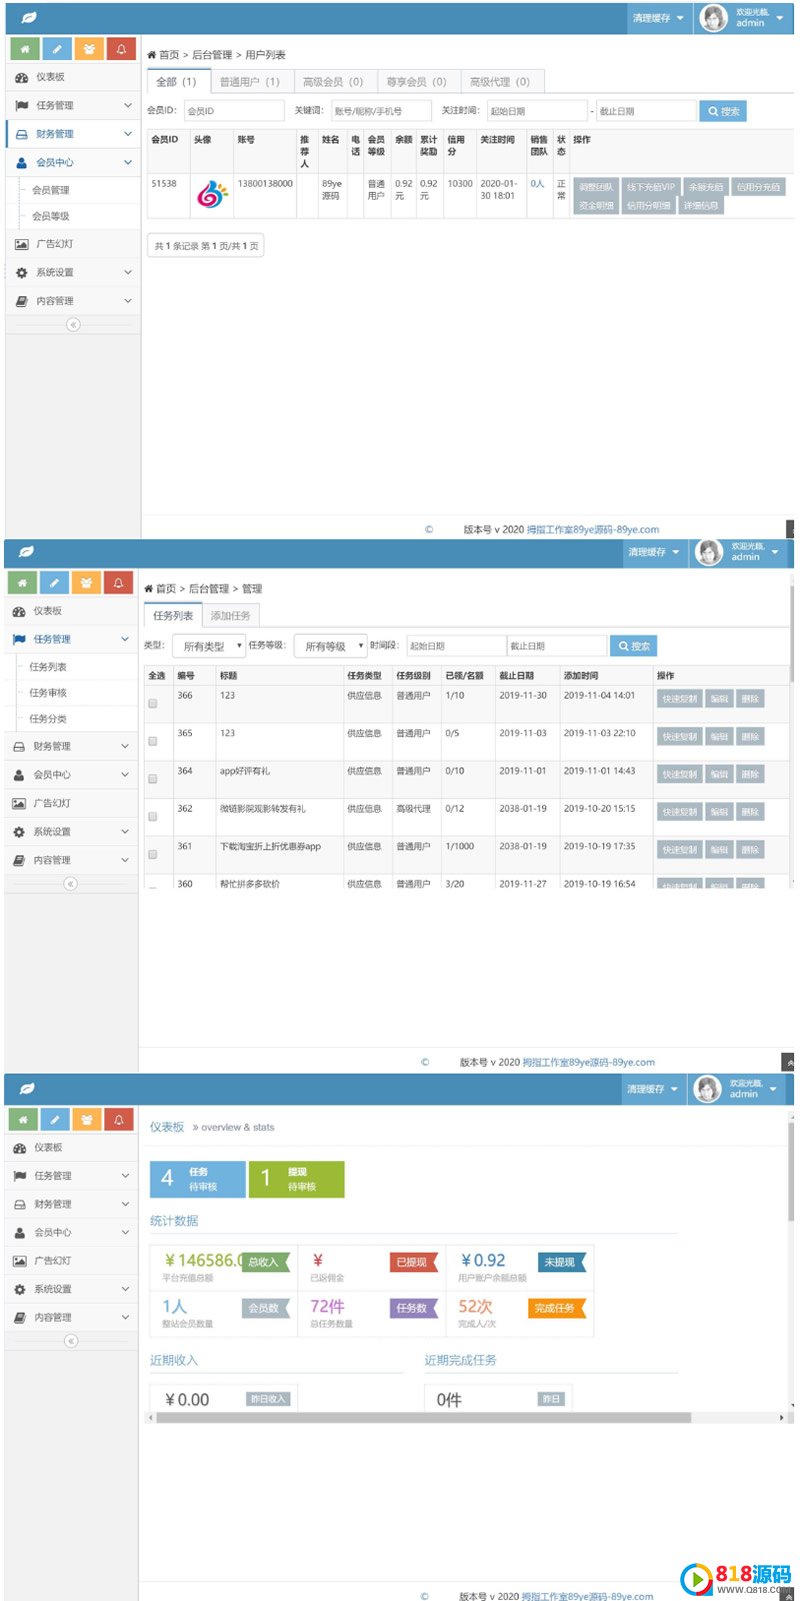
Task: Click the green 提现待审核 tile showing 1
Action: [x=296, y=1179]
